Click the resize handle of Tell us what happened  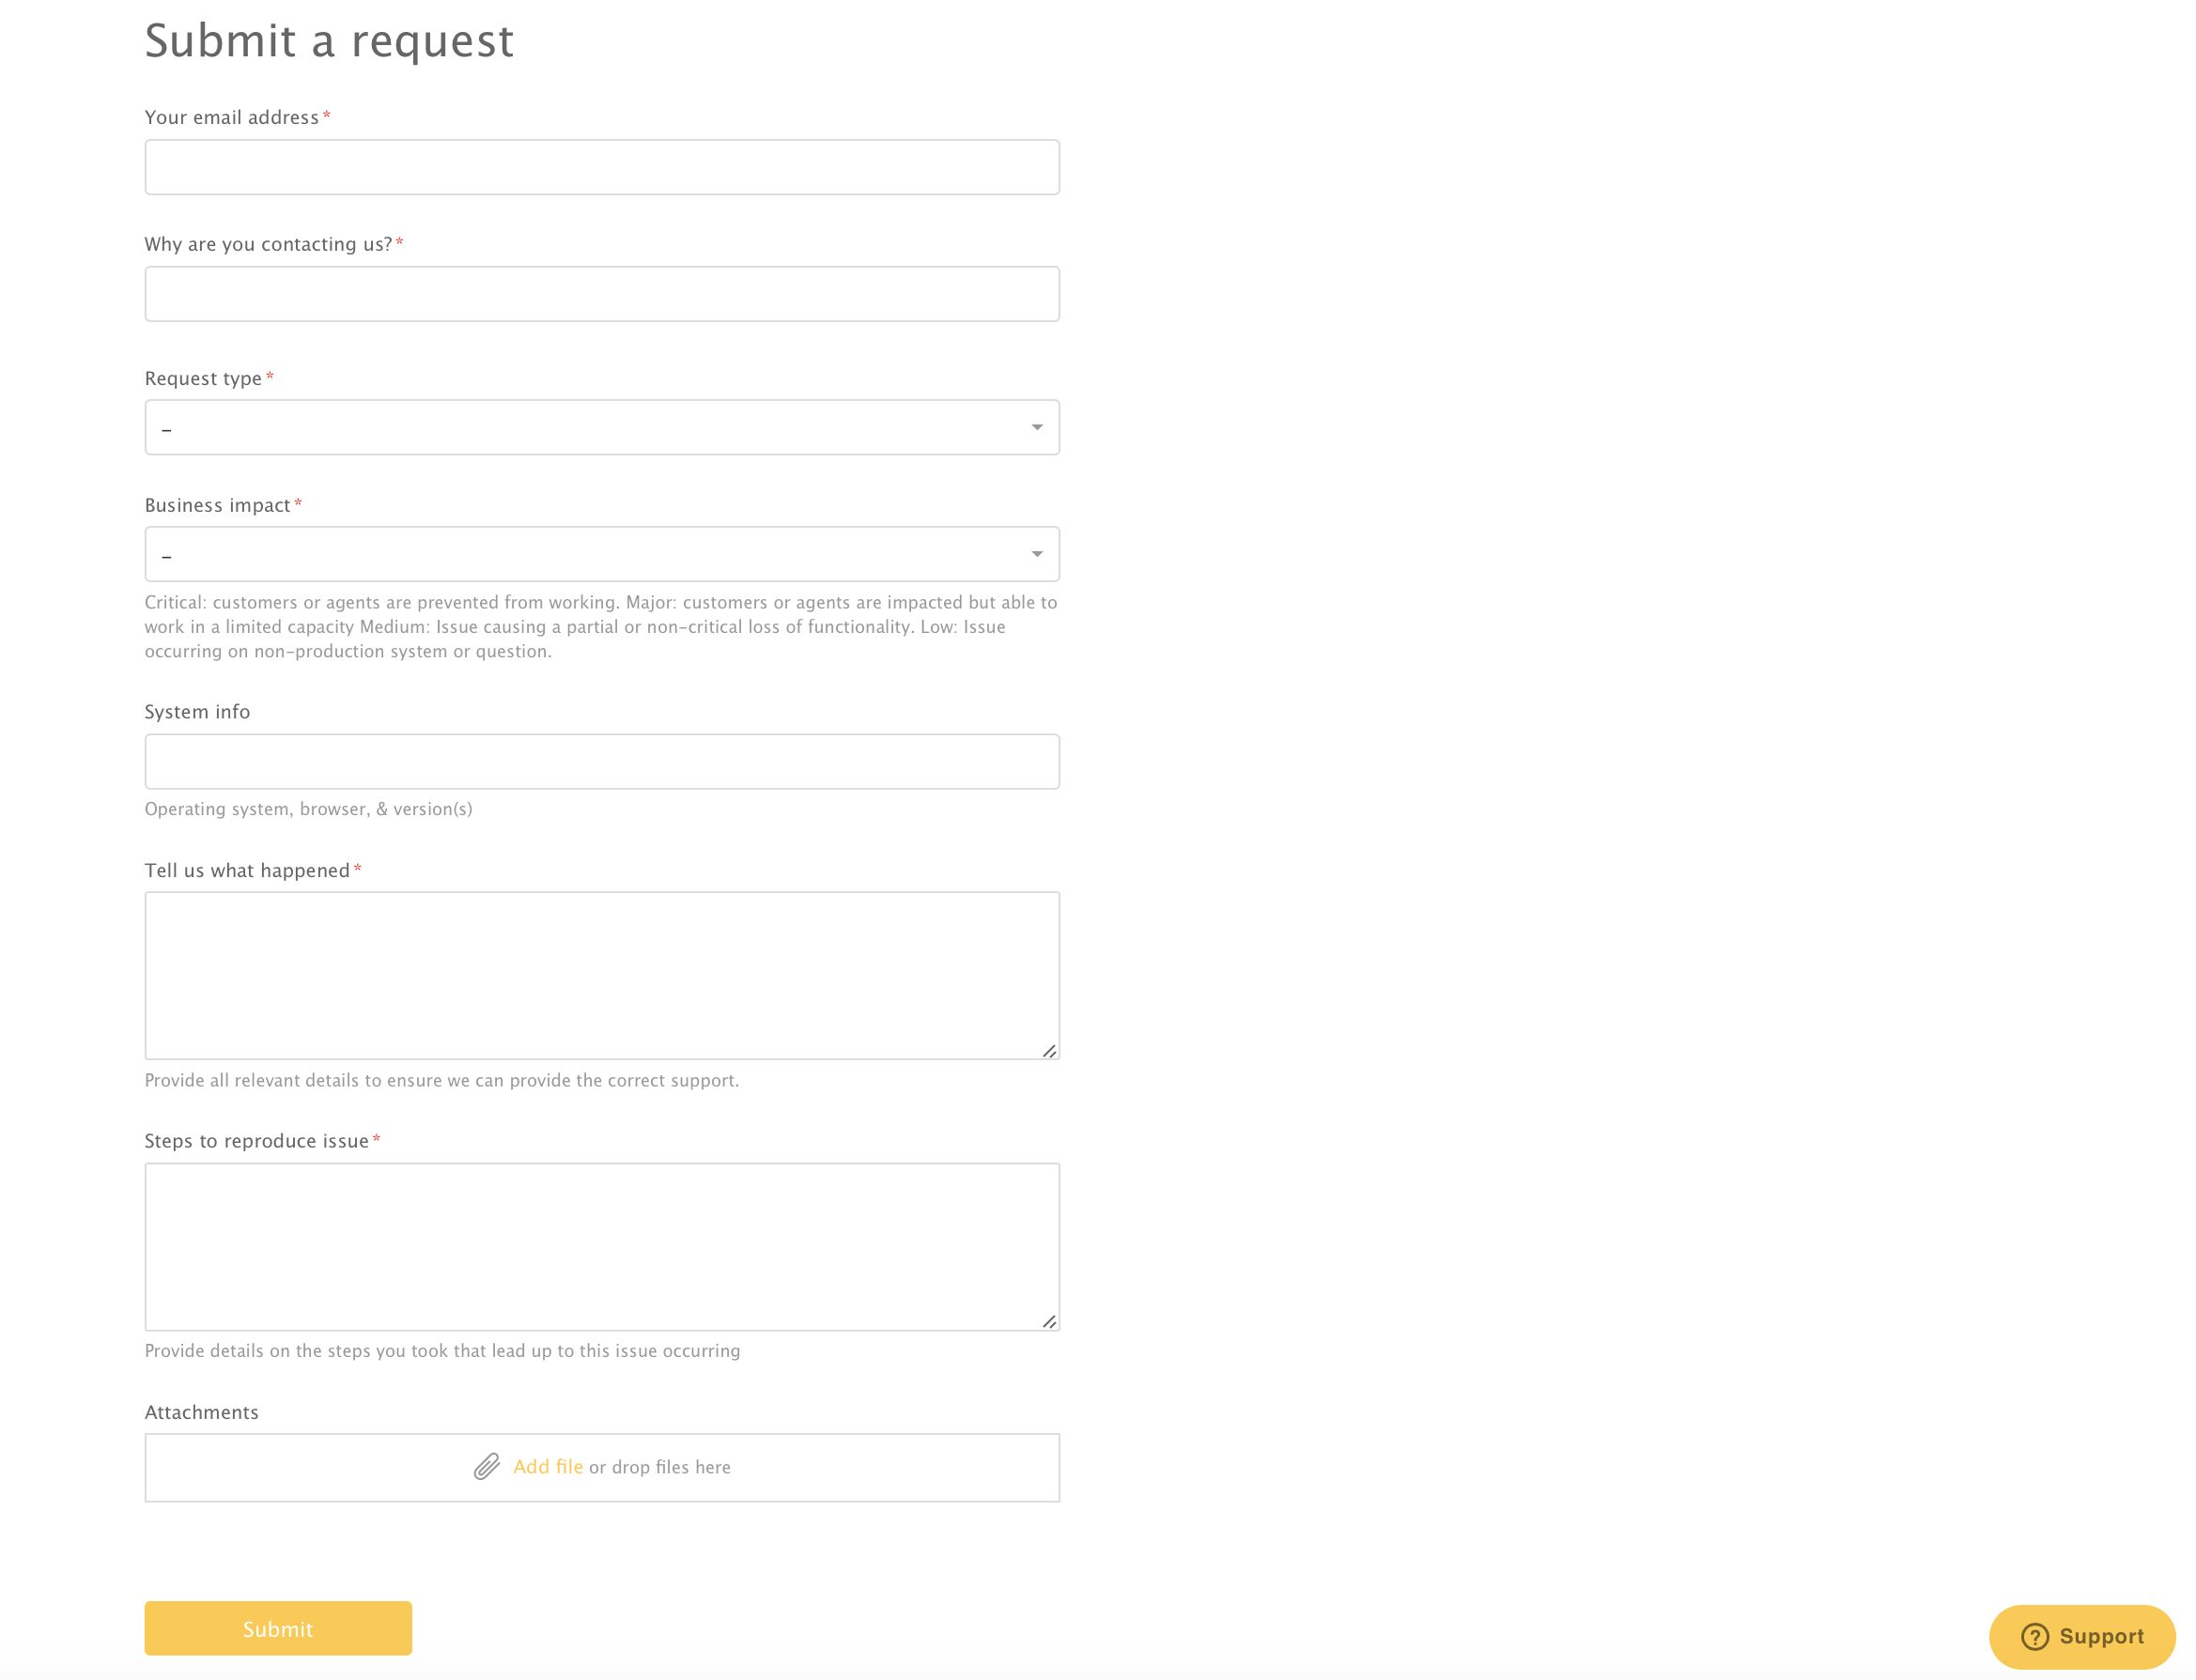[1050, 1051]
